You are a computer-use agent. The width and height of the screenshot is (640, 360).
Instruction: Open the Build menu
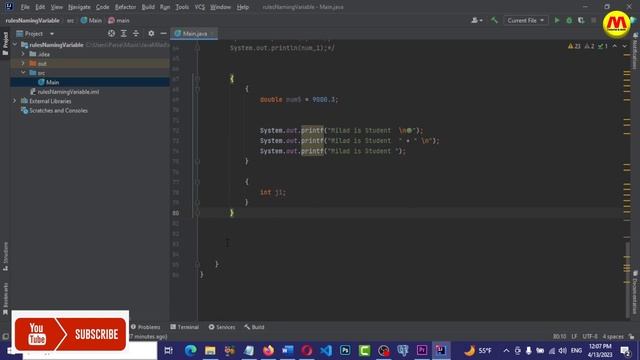148,7
